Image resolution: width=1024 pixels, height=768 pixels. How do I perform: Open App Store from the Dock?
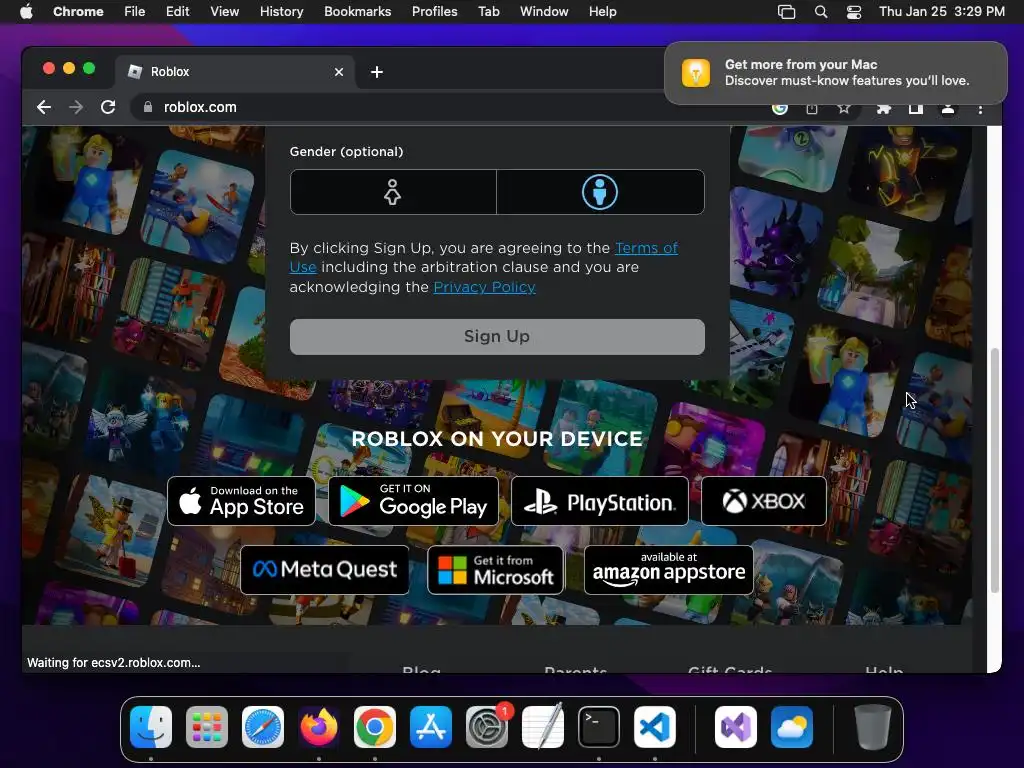pyautogui.click(x=431, y=727)
